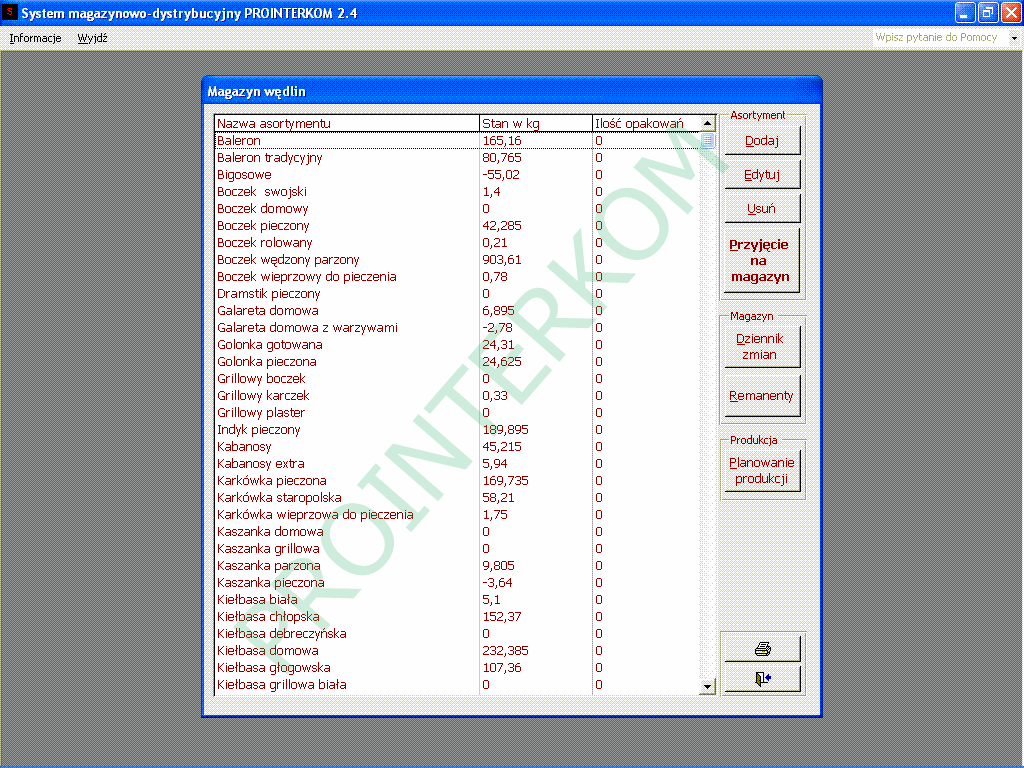This screenshot has width=1024, height=768.
Task: Select the Baleron row icon at right
Action: pos(708,141)
